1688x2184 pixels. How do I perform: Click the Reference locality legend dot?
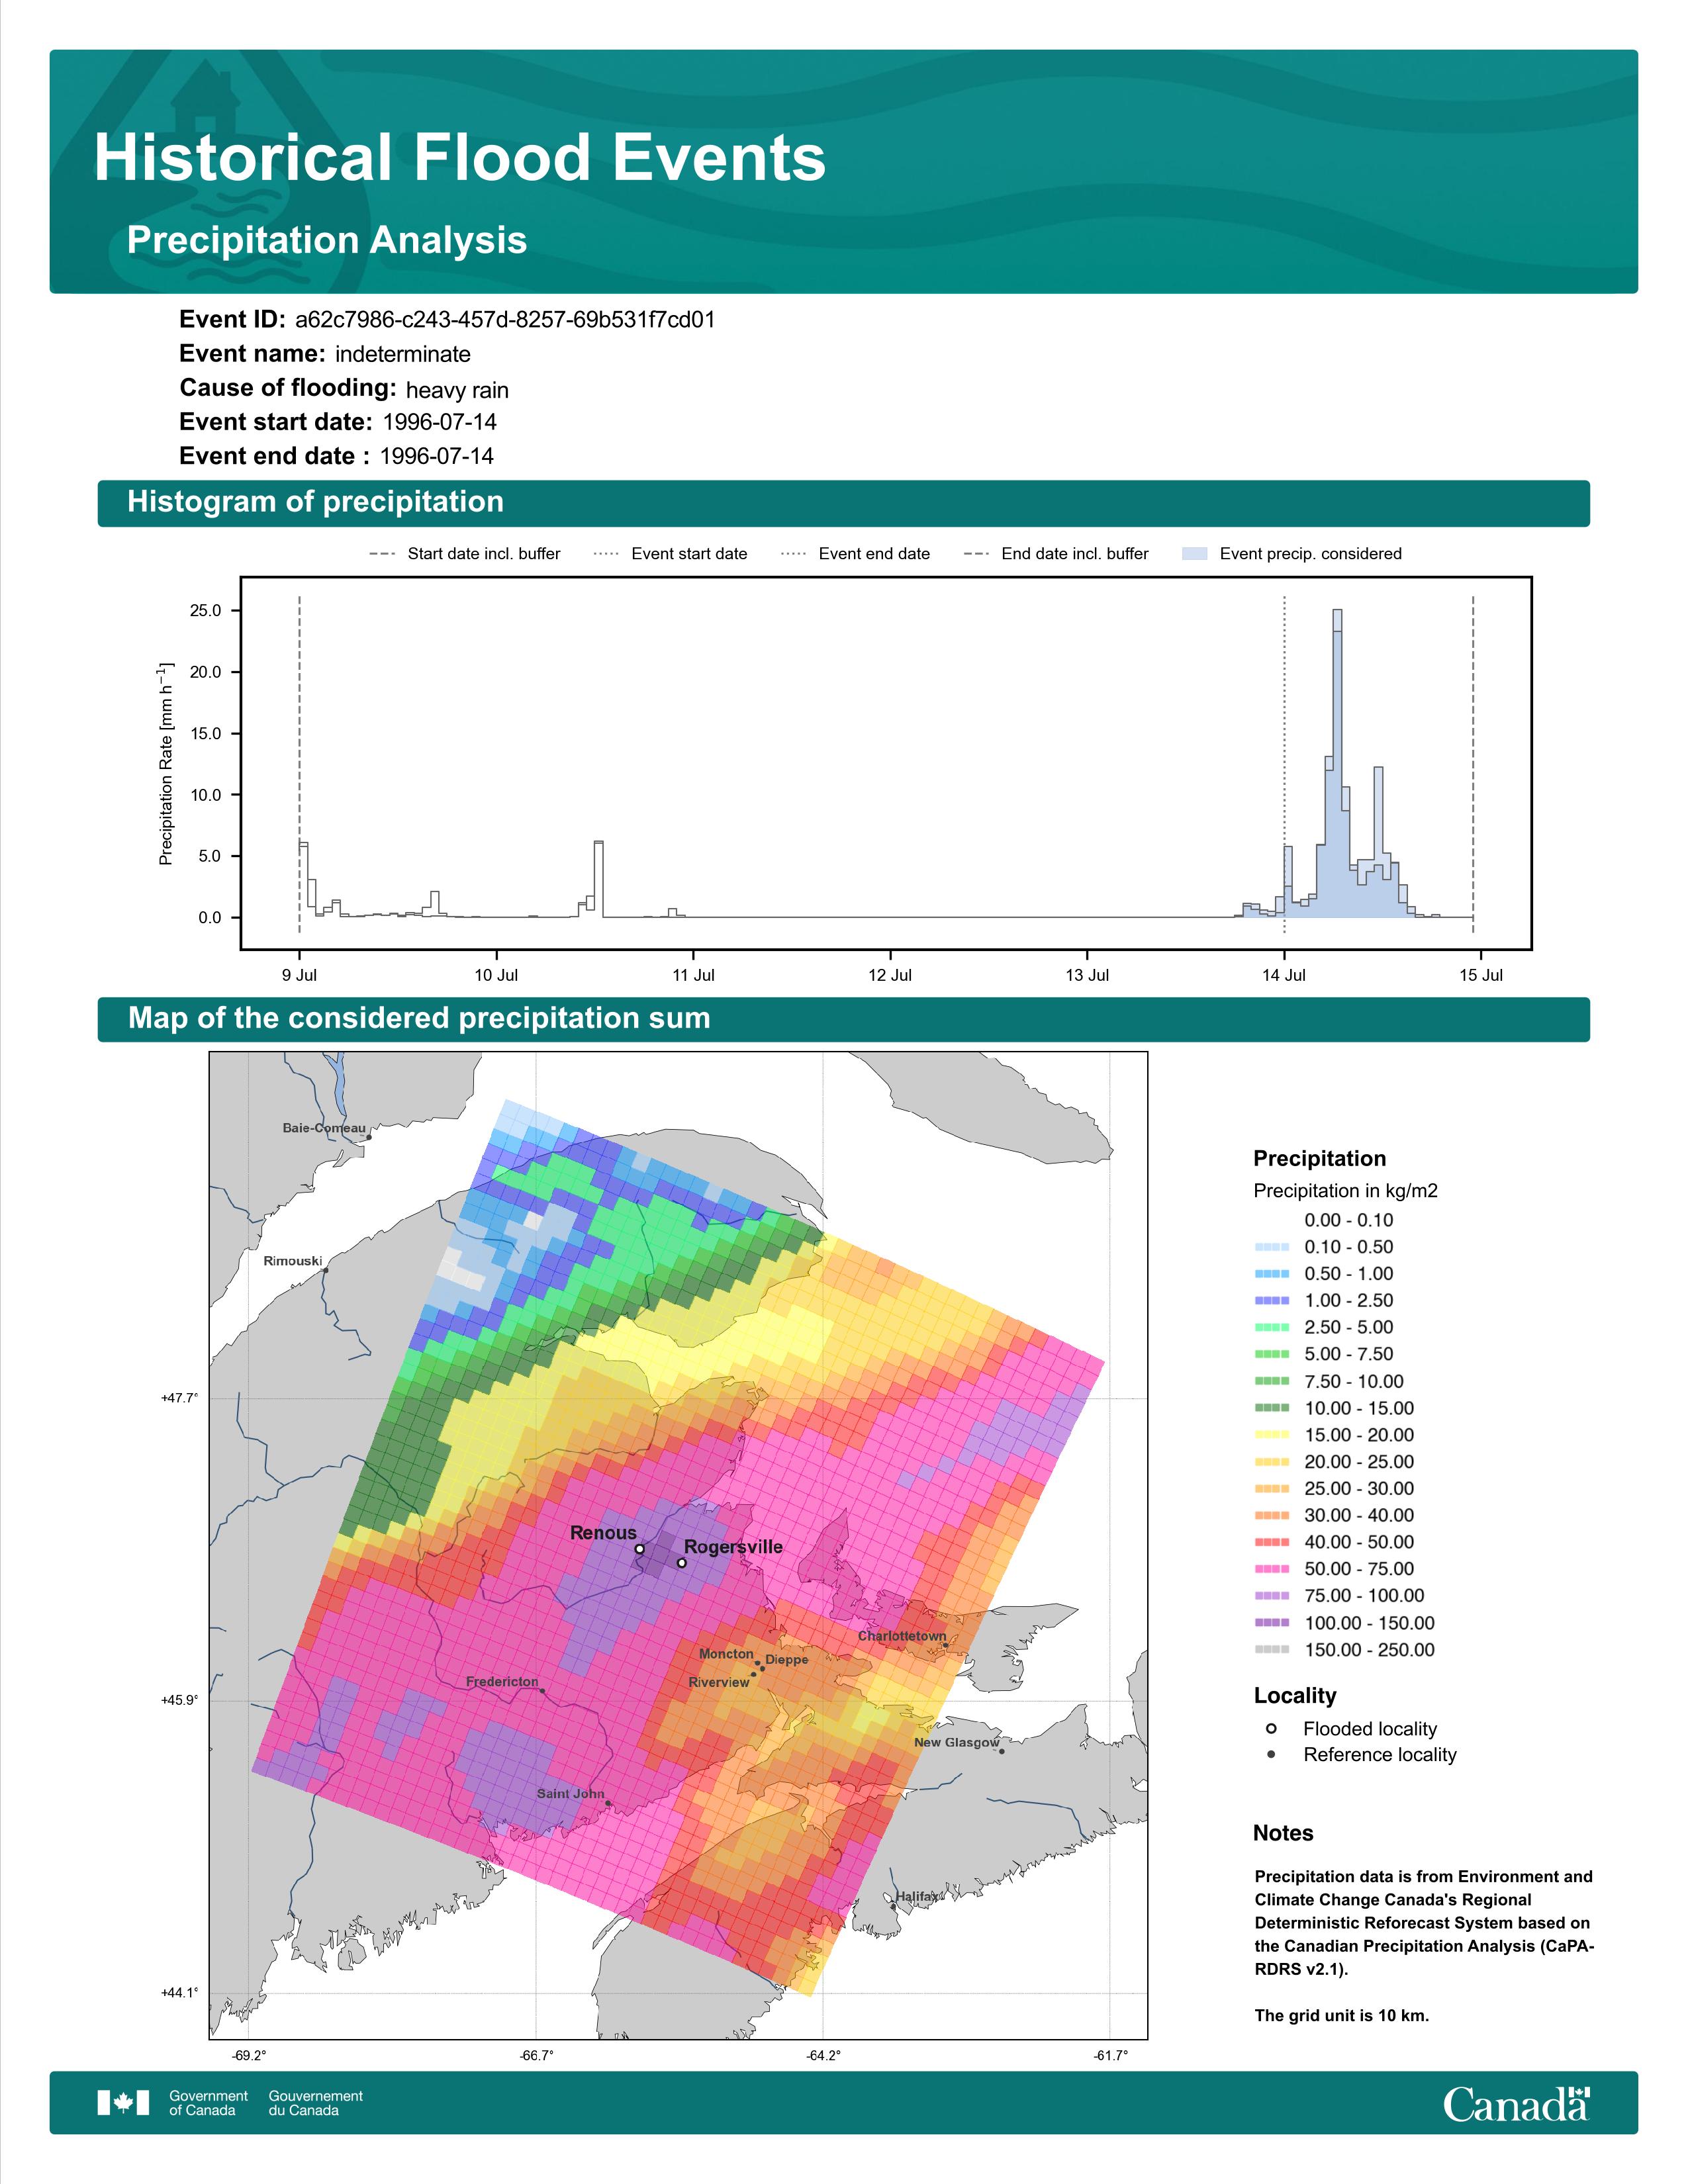[x=1271, y=1755]
